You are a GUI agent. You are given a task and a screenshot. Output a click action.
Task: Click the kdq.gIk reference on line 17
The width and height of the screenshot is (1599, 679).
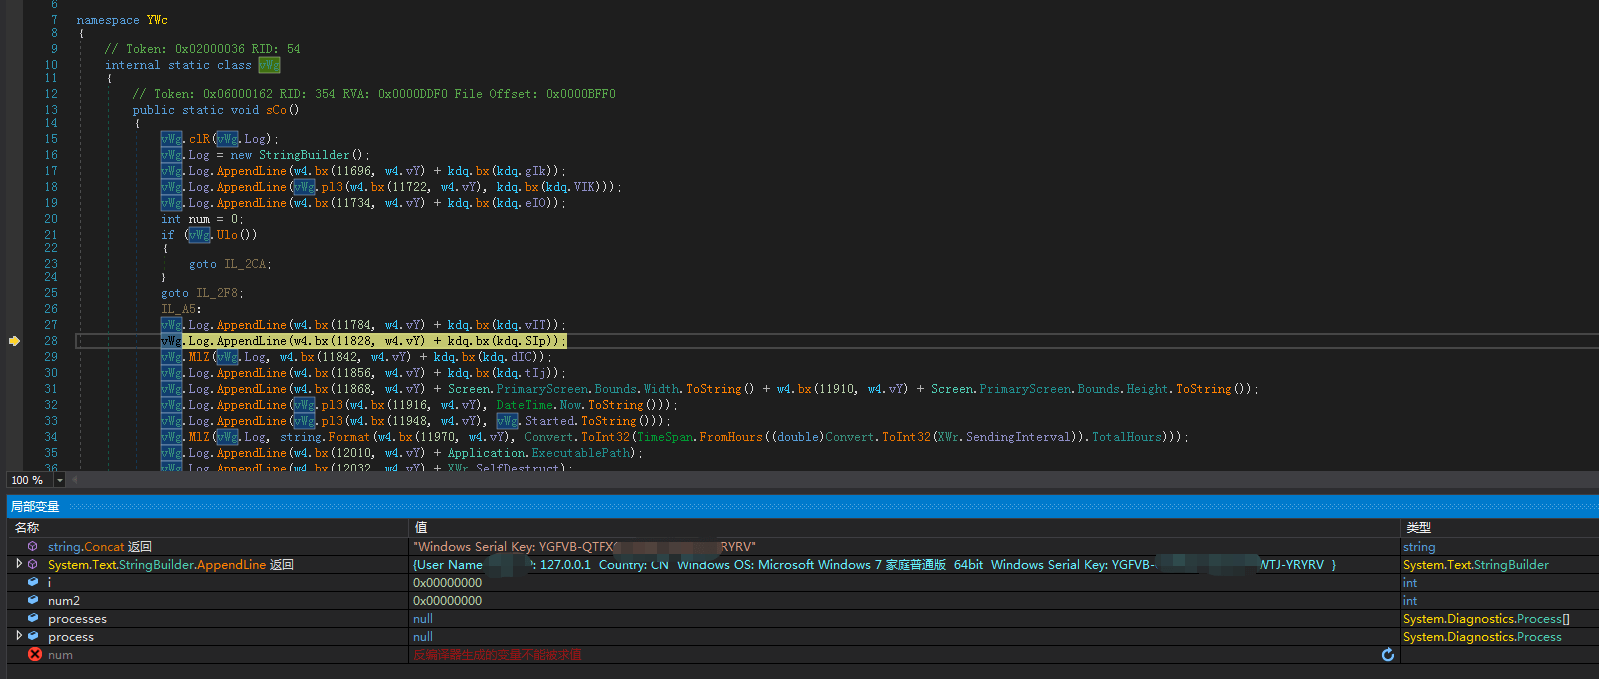pyautogui.click(x=520, y=171)
